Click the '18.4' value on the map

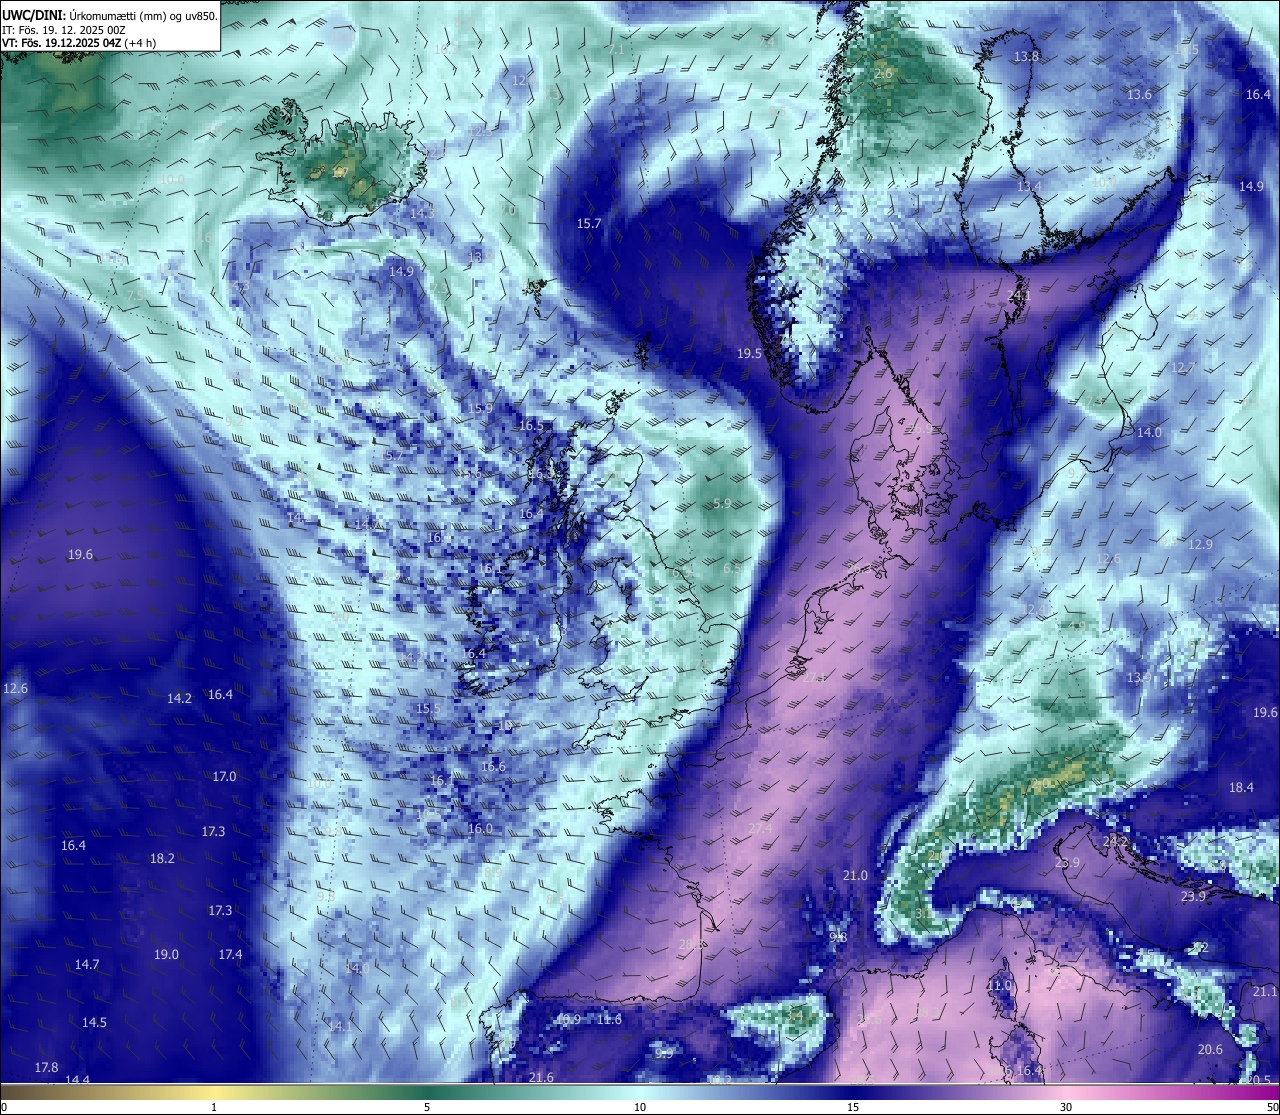coord(1241,787)
